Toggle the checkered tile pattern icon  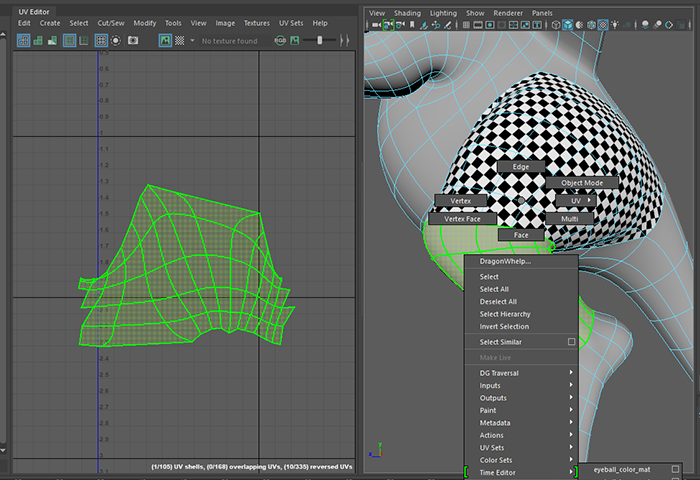tap(179, 40)
